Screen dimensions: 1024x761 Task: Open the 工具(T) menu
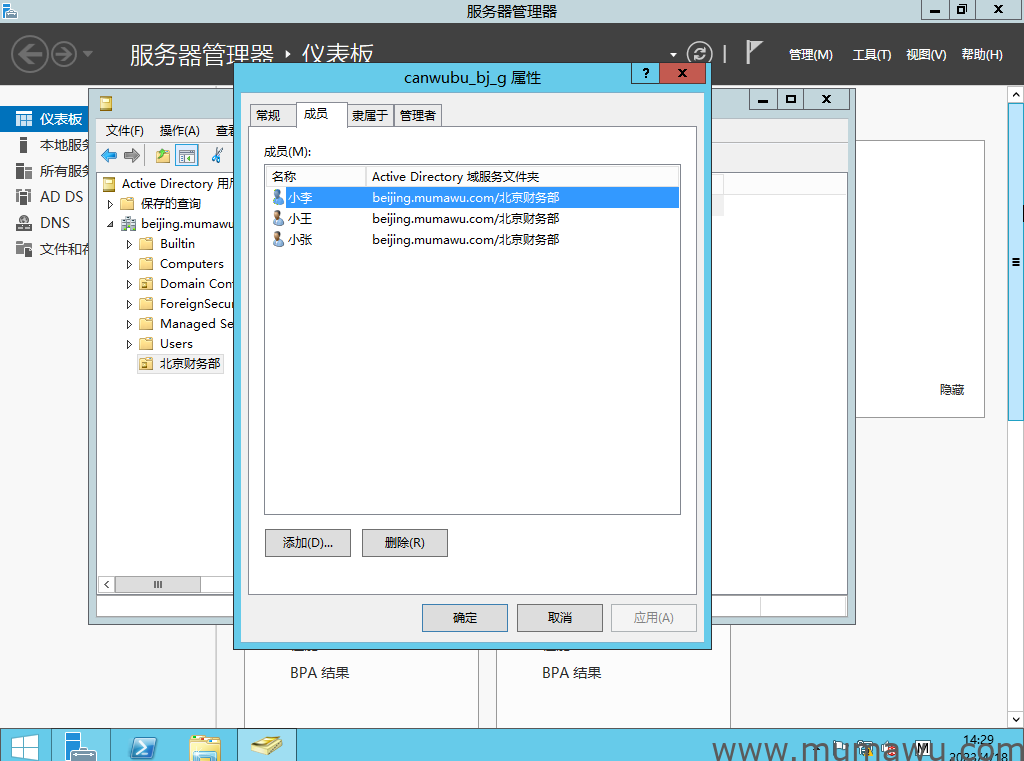(871, 55)
